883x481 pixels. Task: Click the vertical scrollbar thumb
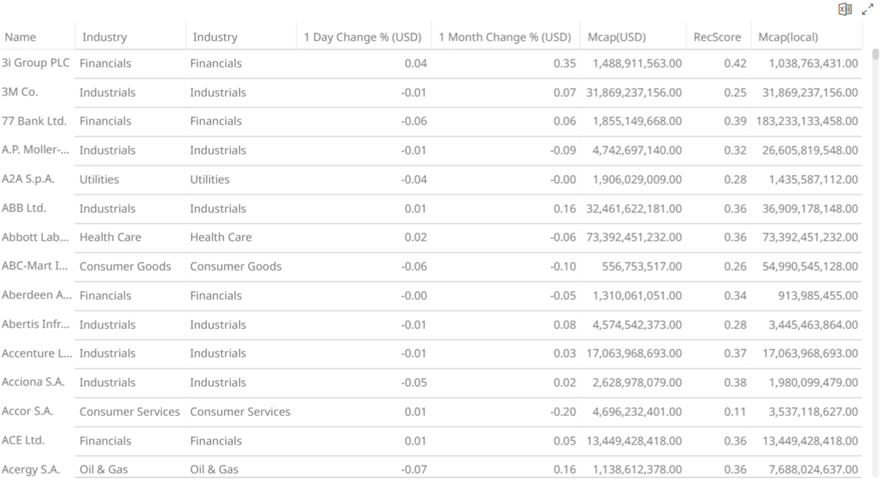[x=876, y=54]
